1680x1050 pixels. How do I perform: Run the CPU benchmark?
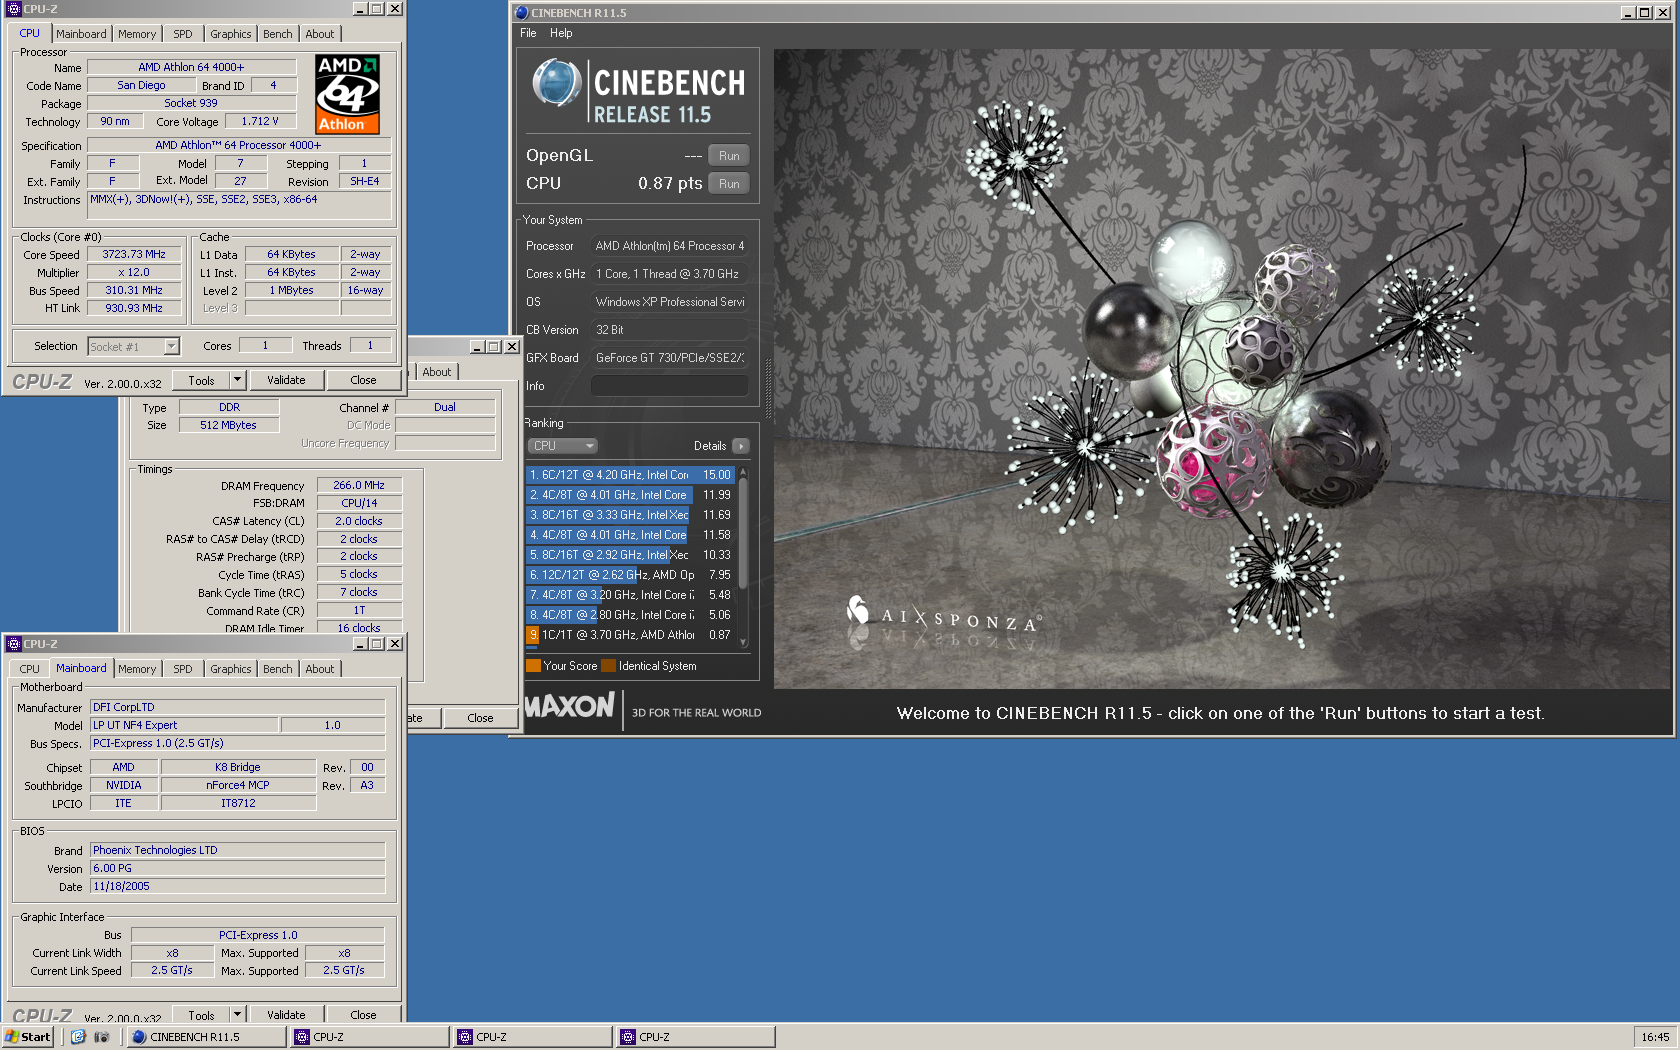coord(729,184)
